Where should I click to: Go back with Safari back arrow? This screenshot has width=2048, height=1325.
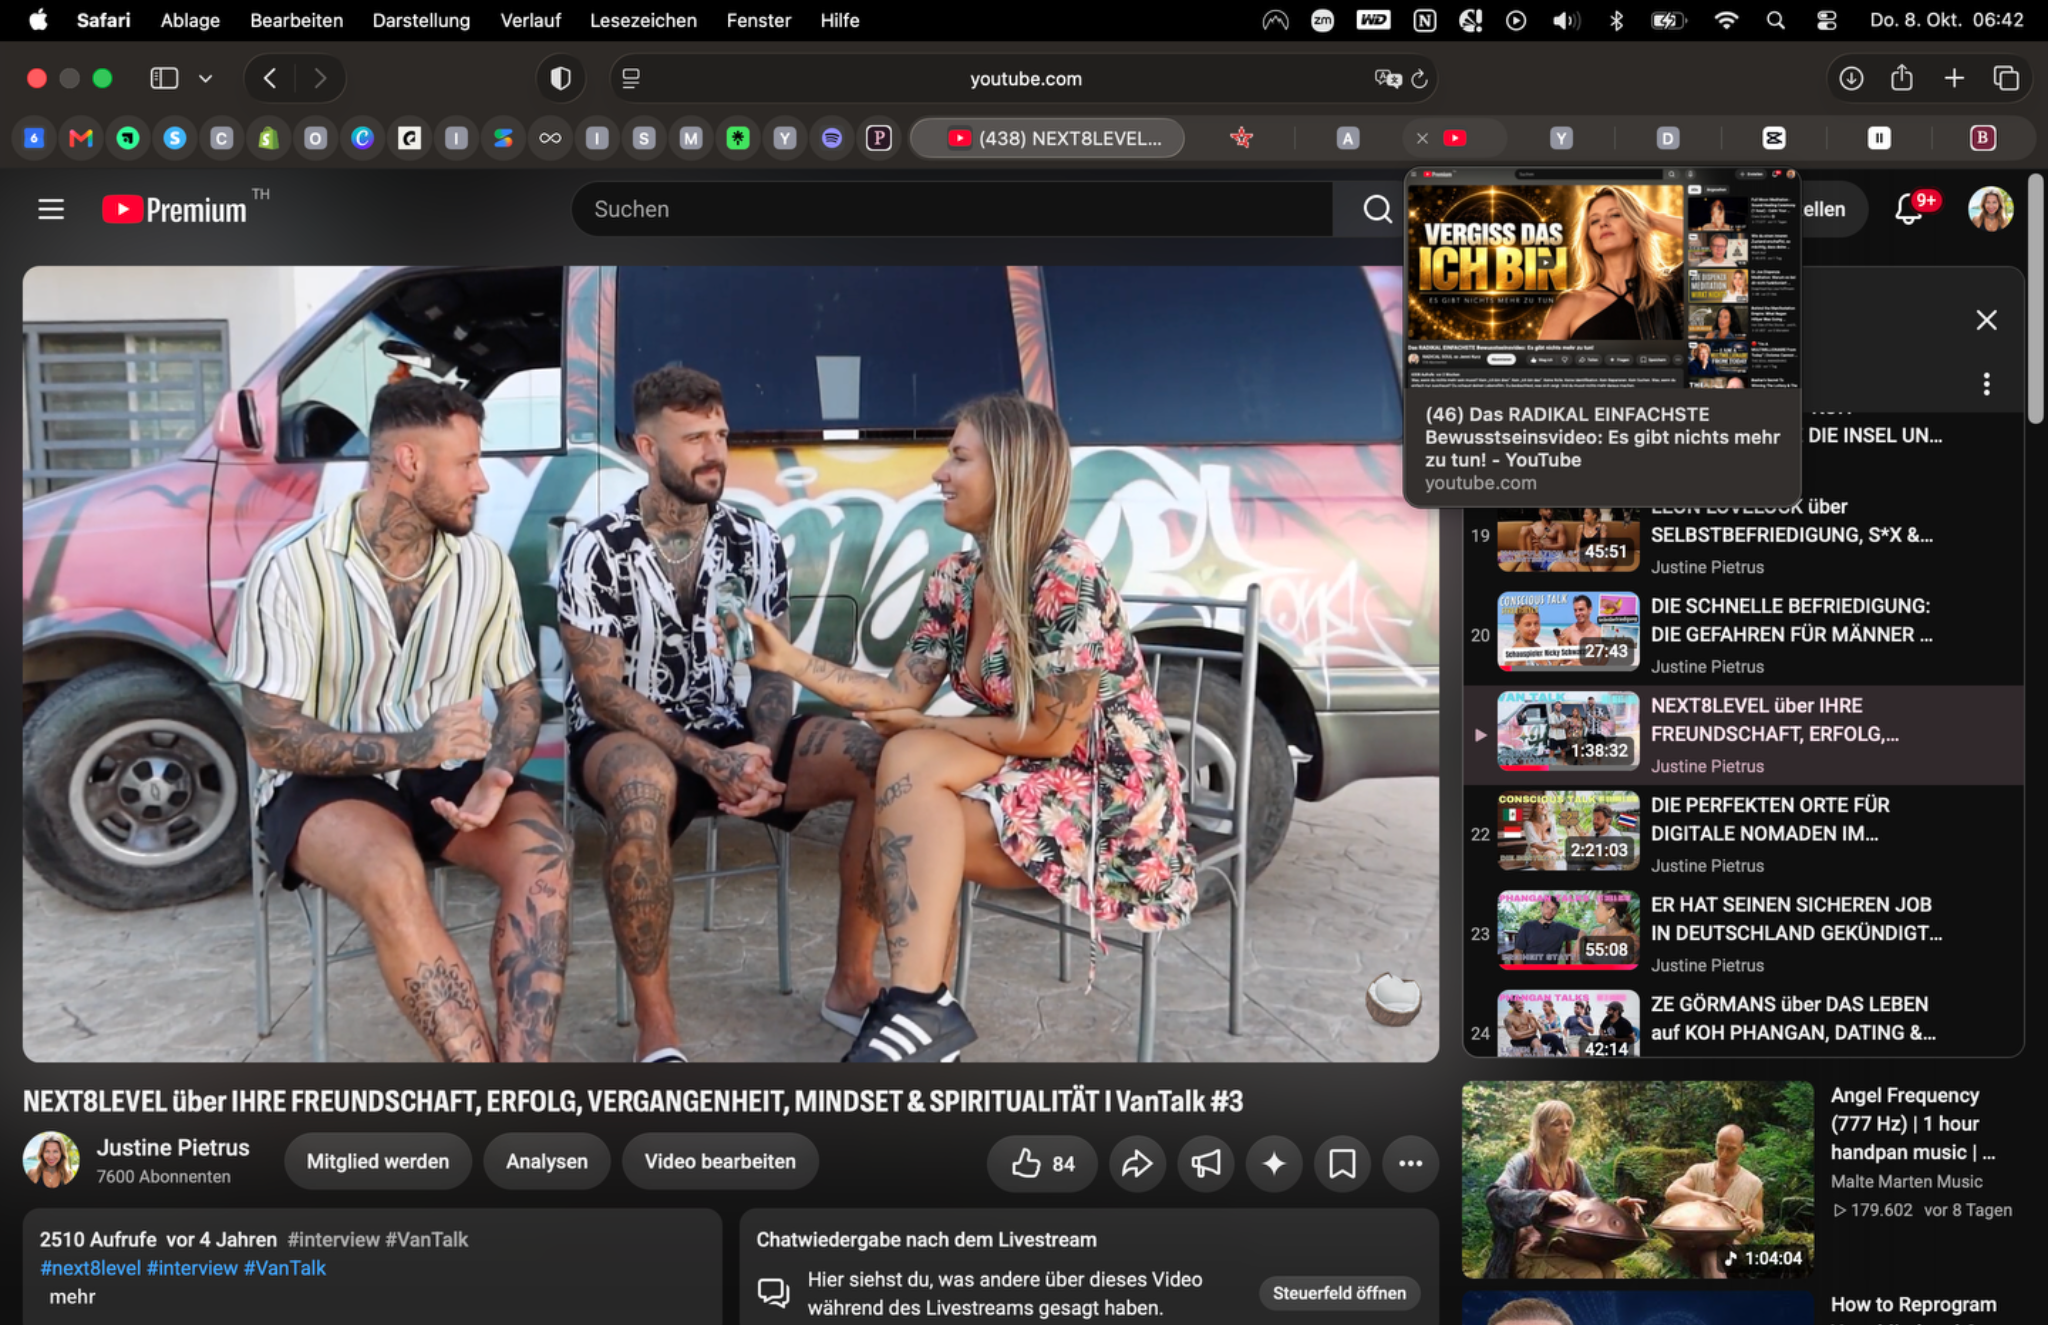[269, 78]
